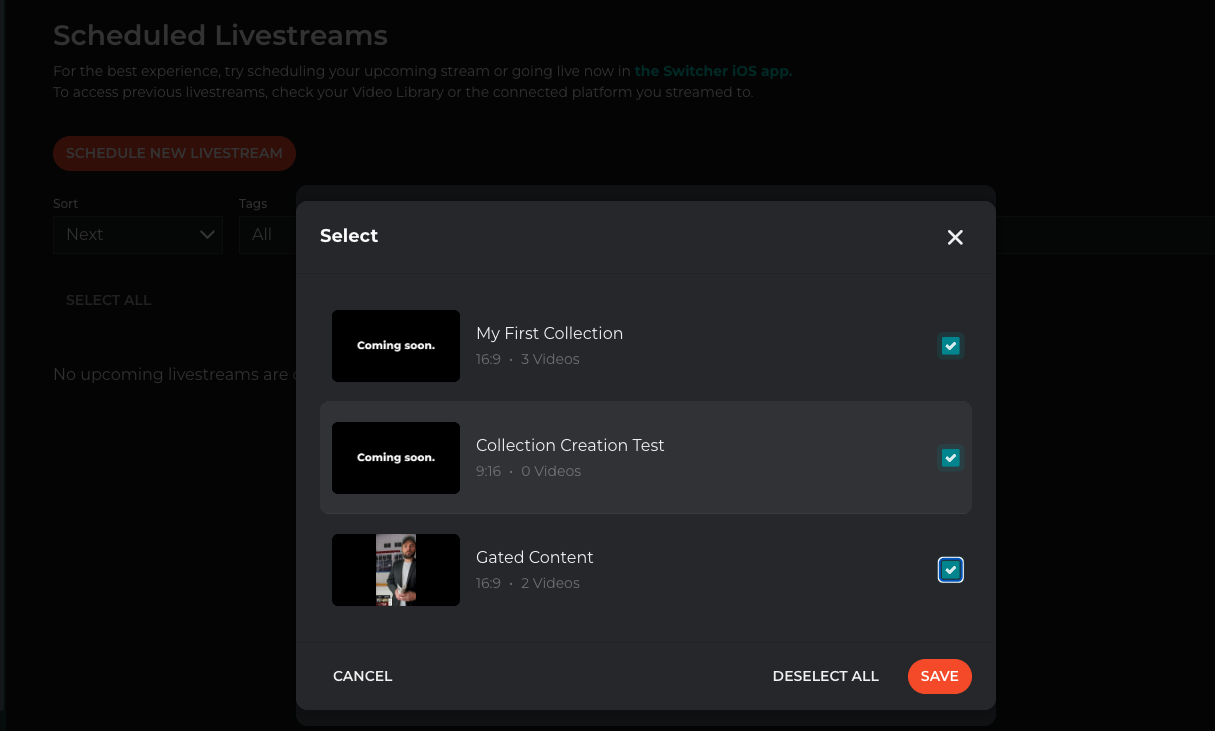Image resolution: width=1215 pixels, height=731 pixels.
Task: Click Deselect All in the dialog
Action: click(x=826, y=676)
